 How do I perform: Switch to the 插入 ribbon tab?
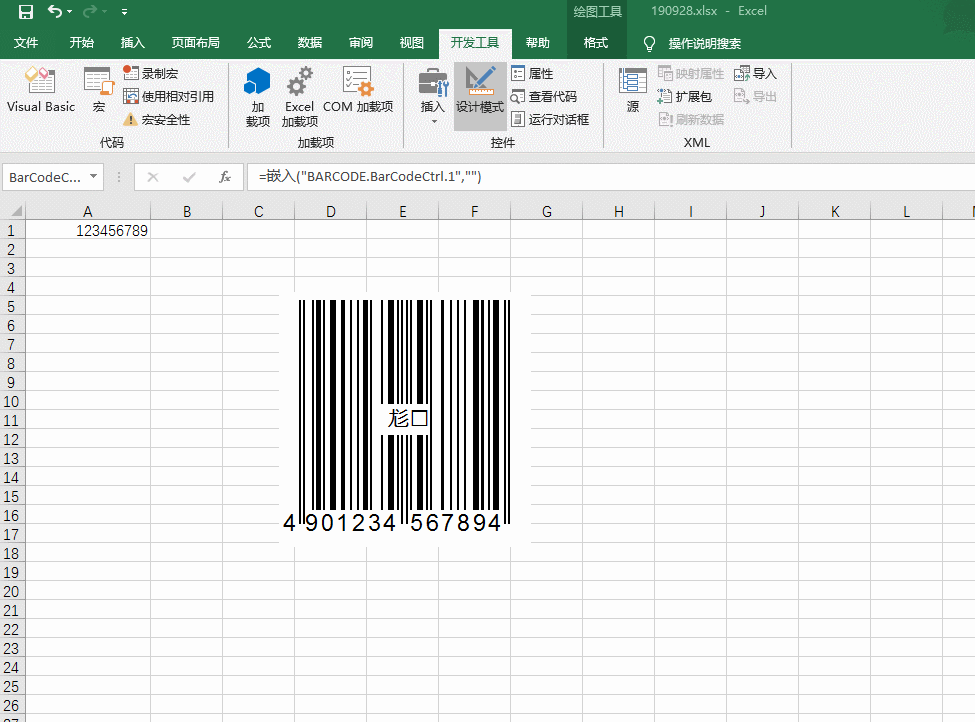click(x=132, y=43)
